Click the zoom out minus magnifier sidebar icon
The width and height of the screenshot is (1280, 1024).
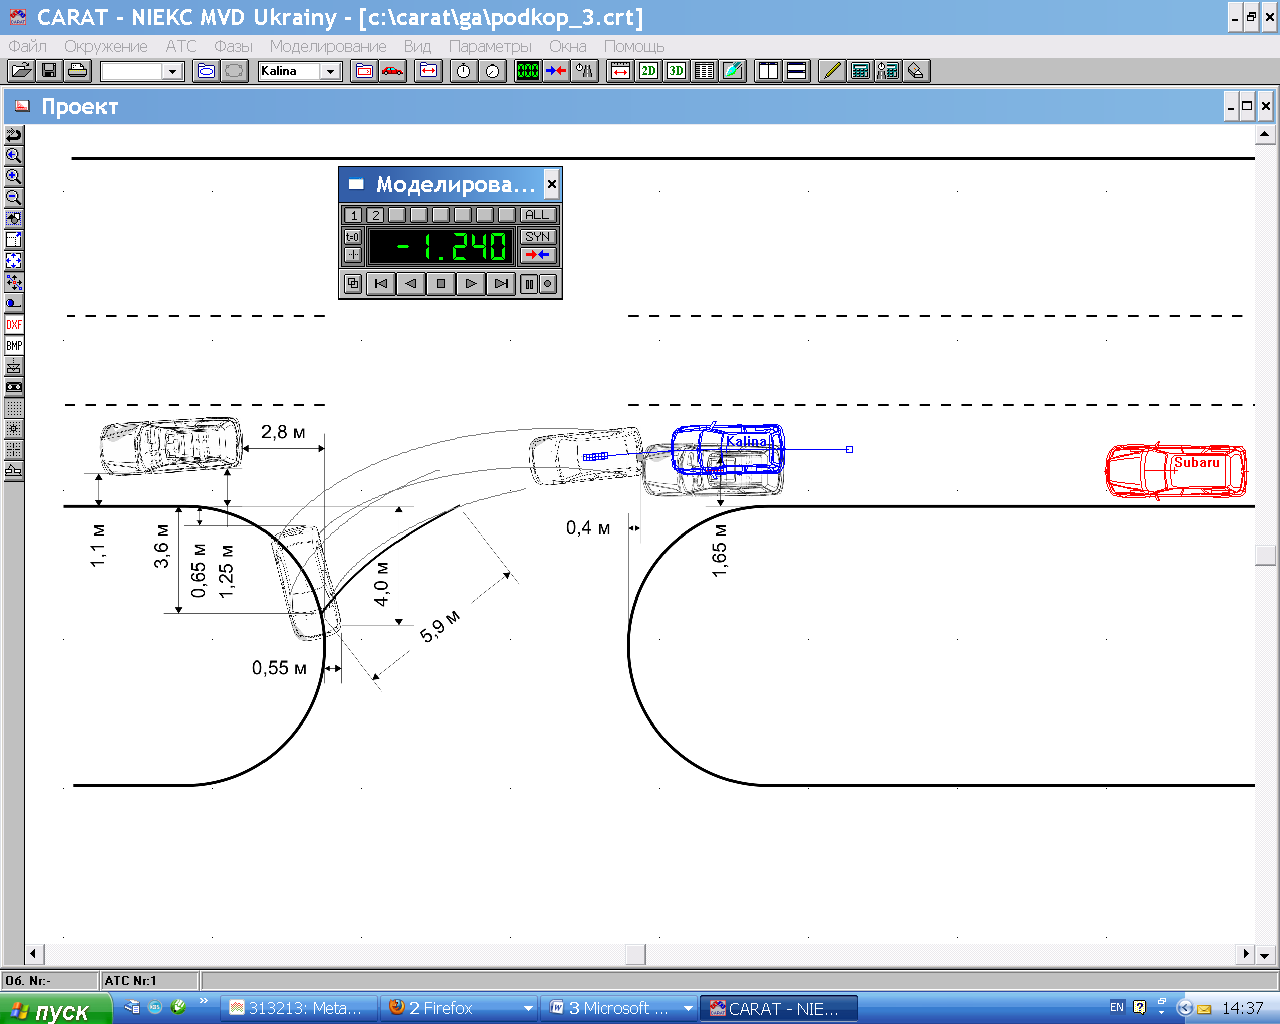[14, 198]
